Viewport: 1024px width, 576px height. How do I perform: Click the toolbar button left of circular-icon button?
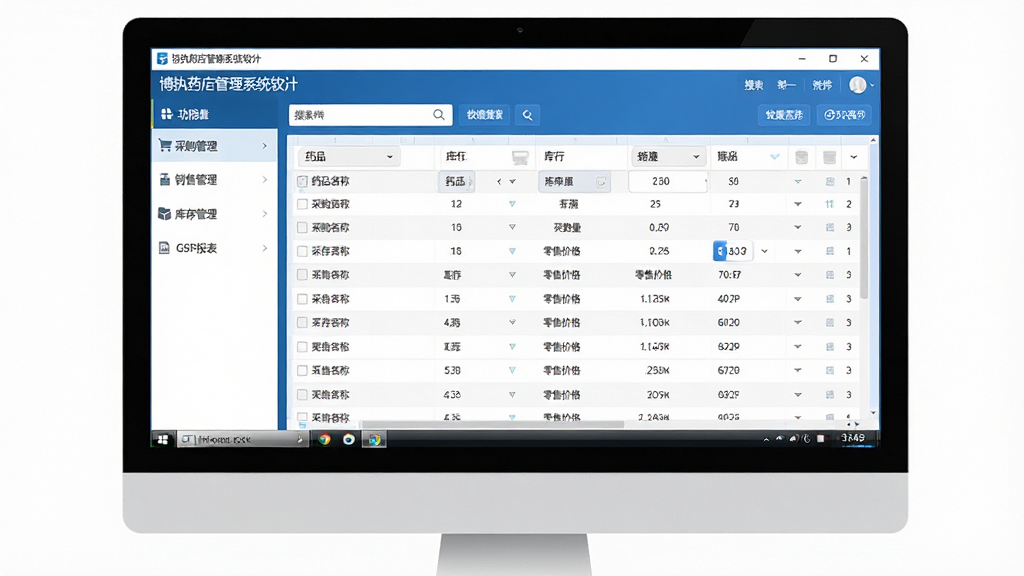784,115
